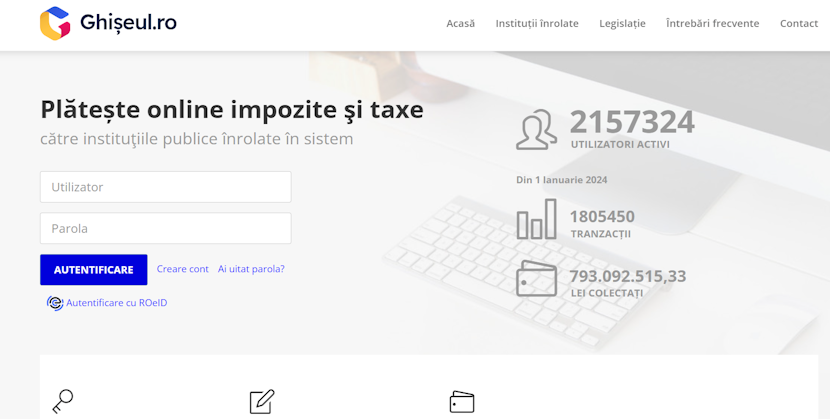Image resolution: width=830 pixels, height=419 pixels.
Task: Click the Din 1 Ianuarie 2024 text
Action: (562, 180)
